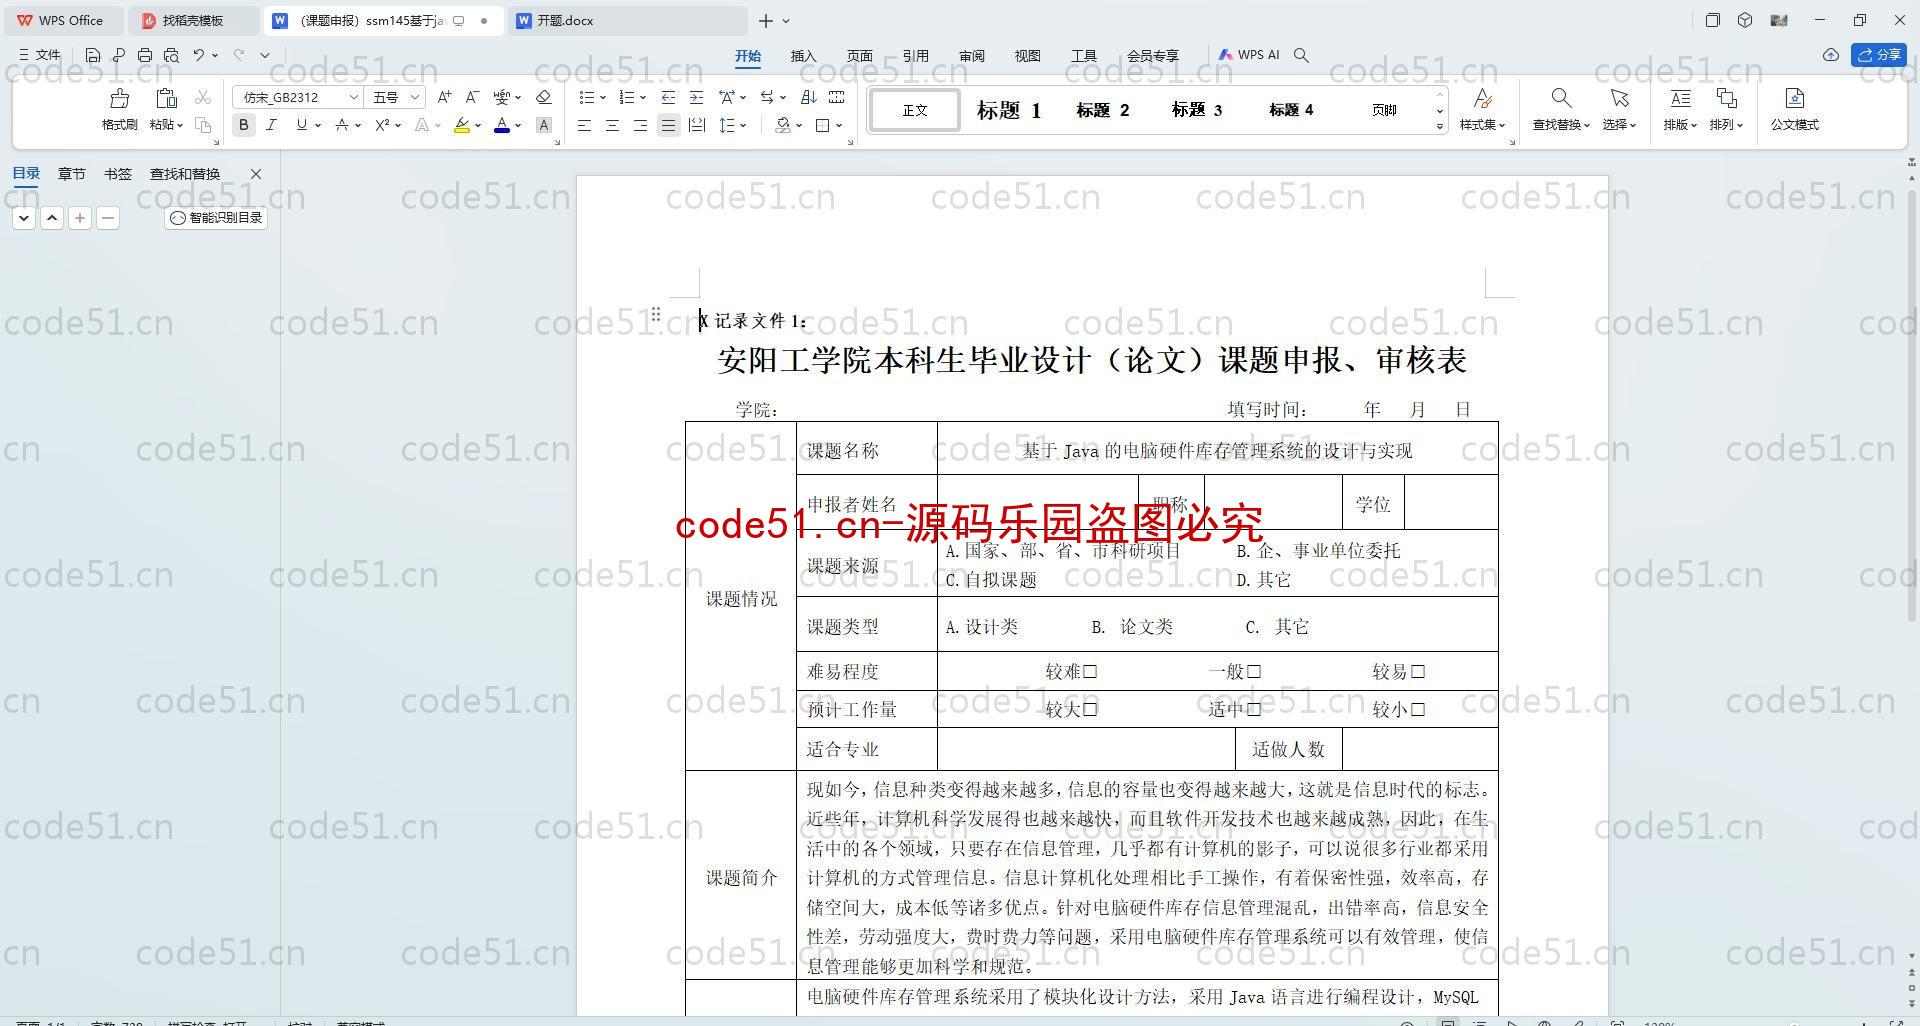Close the navigation pane with X
1920x1026 pixels.
(255, 174)
